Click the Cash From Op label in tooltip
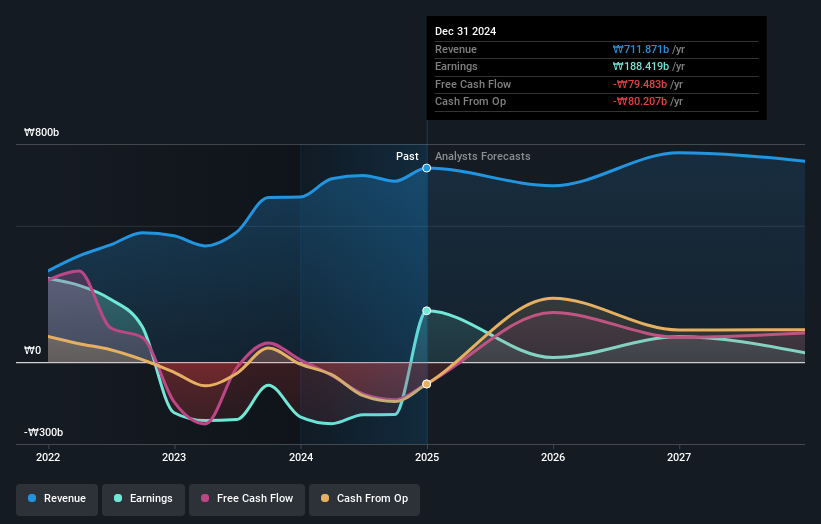 470,102
